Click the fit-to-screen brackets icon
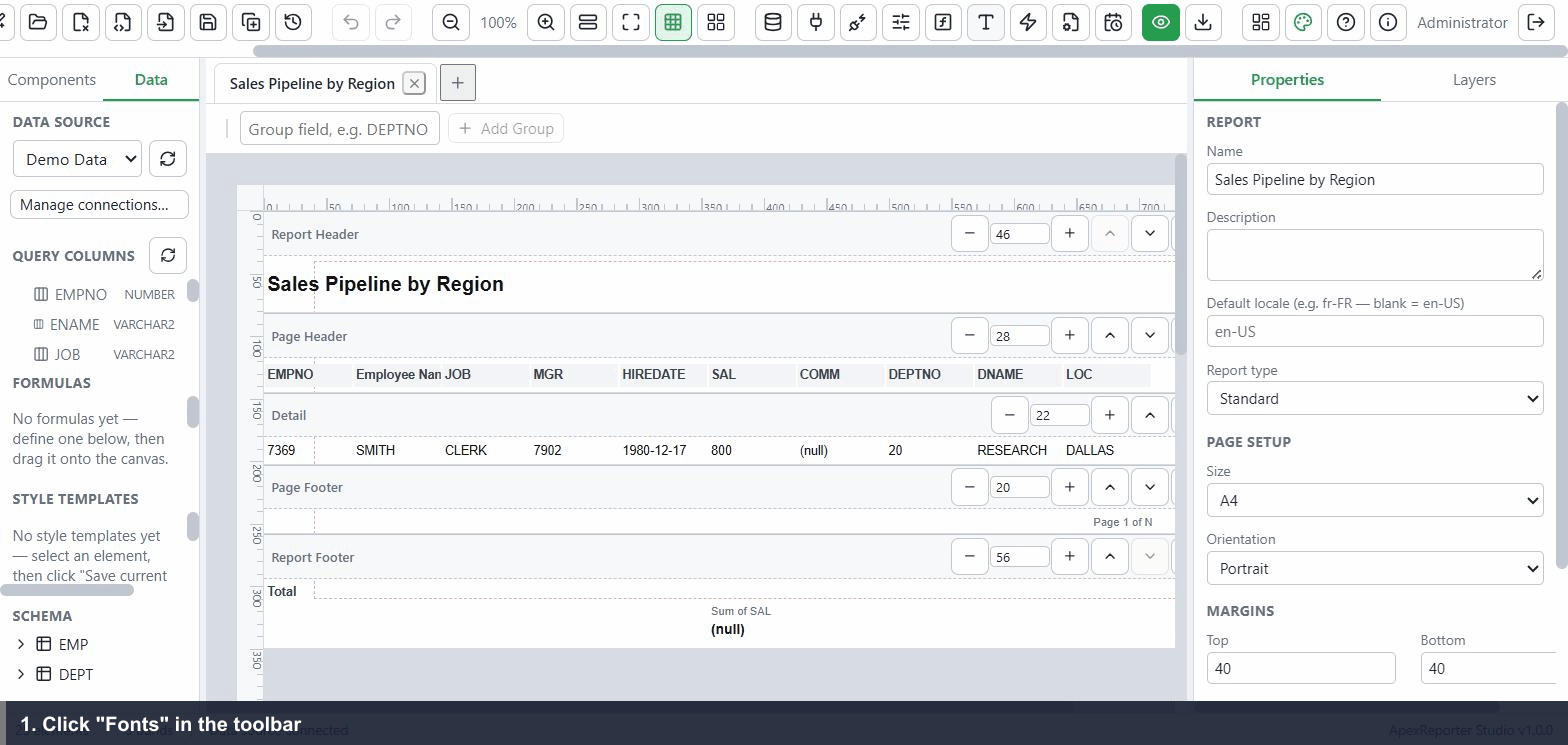 tap(631, 22)
